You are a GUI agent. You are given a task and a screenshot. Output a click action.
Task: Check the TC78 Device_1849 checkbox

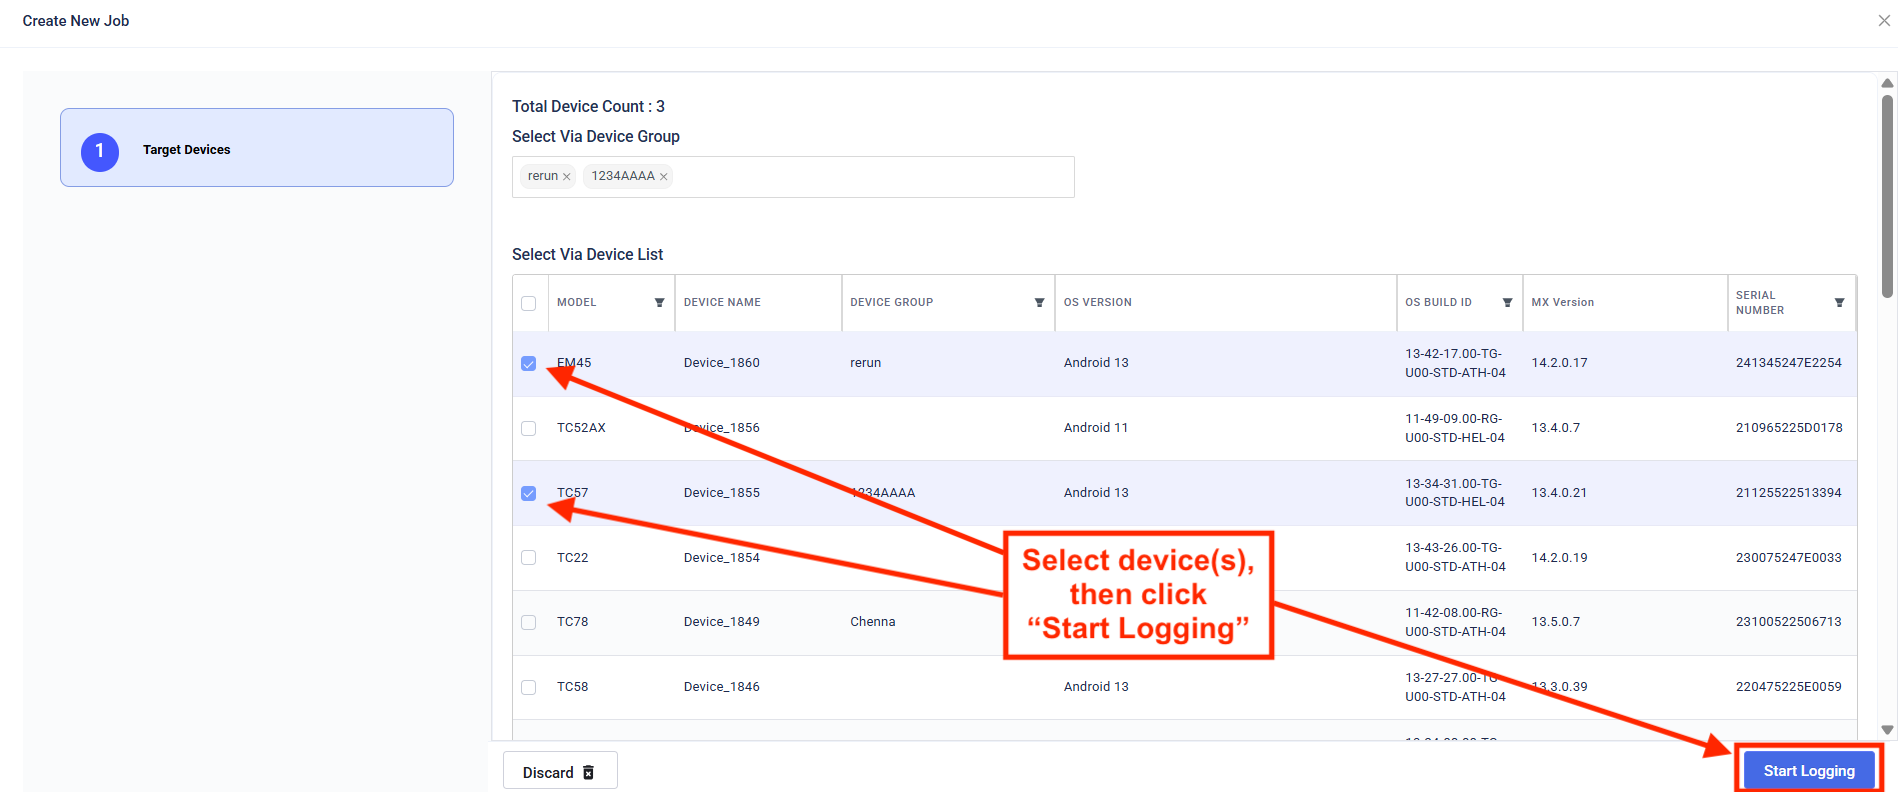pos(529,622)
